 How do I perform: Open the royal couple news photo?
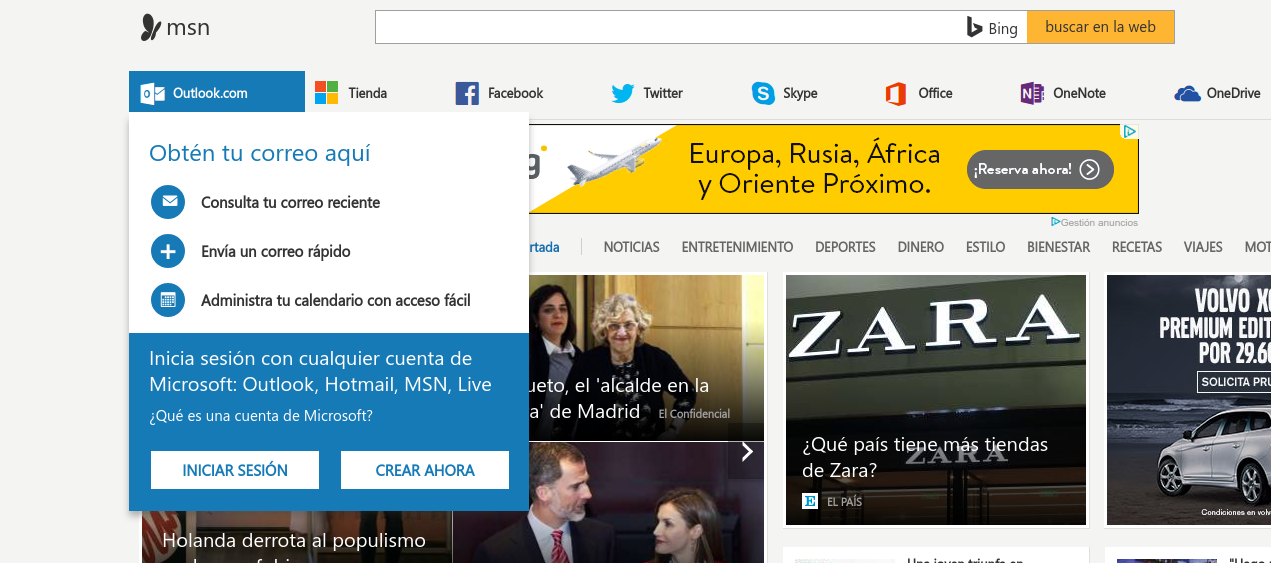609,502
